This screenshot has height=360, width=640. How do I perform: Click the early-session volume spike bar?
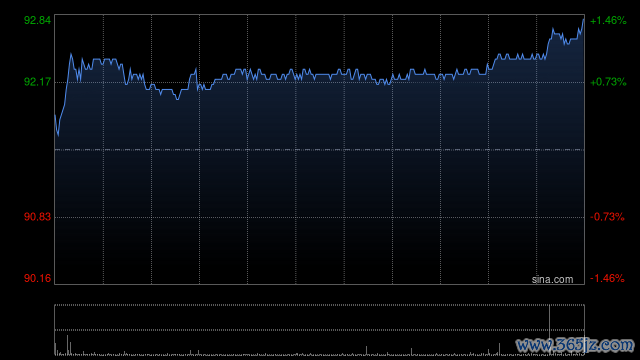67,344
